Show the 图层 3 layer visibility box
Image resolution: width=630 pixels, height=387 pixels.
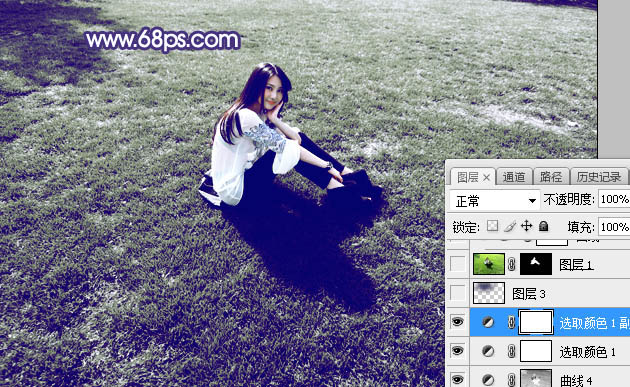[458, 293]
